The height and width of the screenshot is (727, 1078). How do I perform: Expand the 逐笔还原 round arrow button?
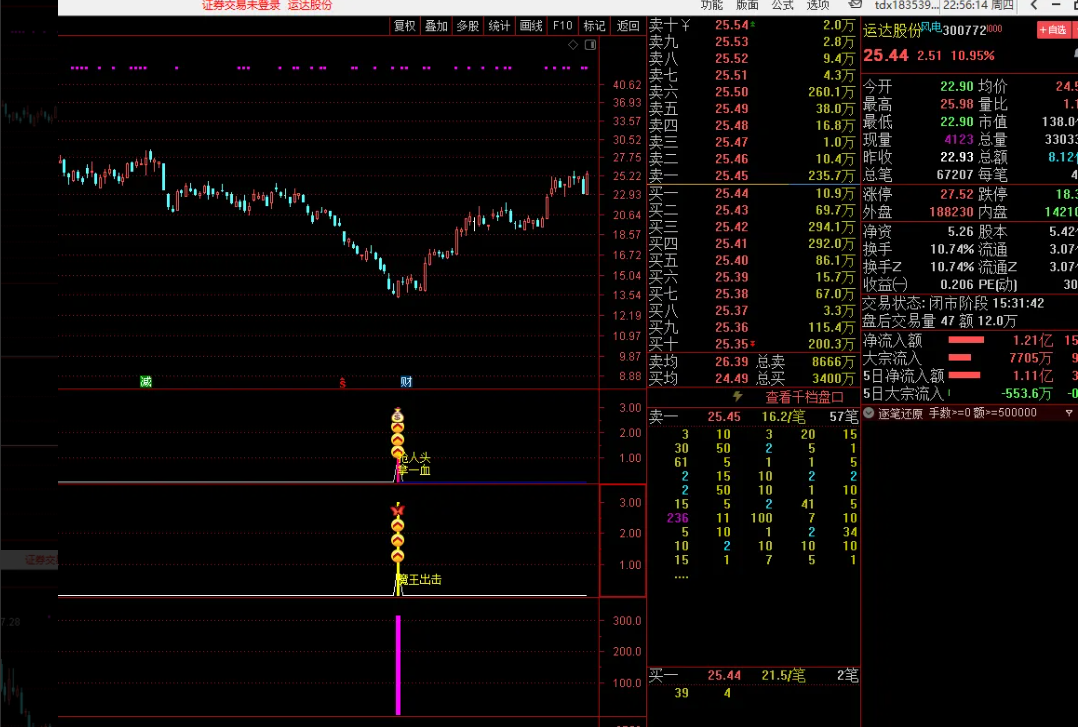click(868, 412)
